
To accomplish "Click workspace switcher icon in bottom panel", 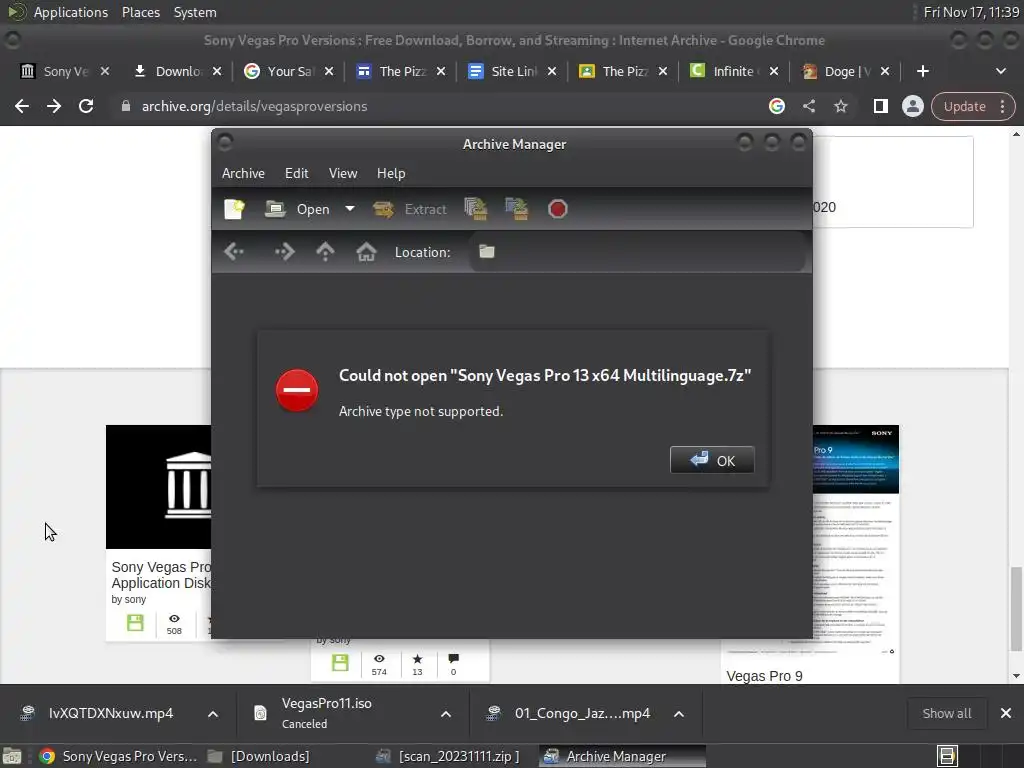I will (947, 756).
